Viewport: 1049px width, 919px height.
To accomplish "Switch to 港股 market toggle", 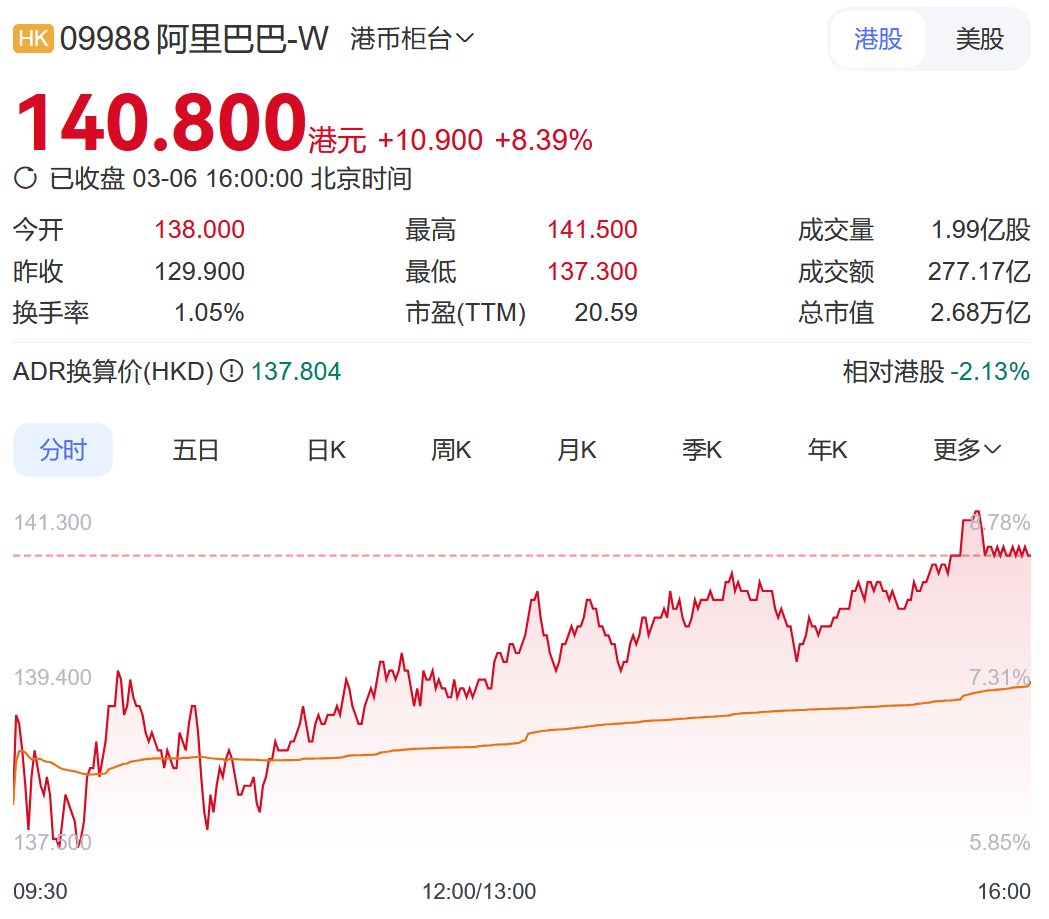I will 878,39.
